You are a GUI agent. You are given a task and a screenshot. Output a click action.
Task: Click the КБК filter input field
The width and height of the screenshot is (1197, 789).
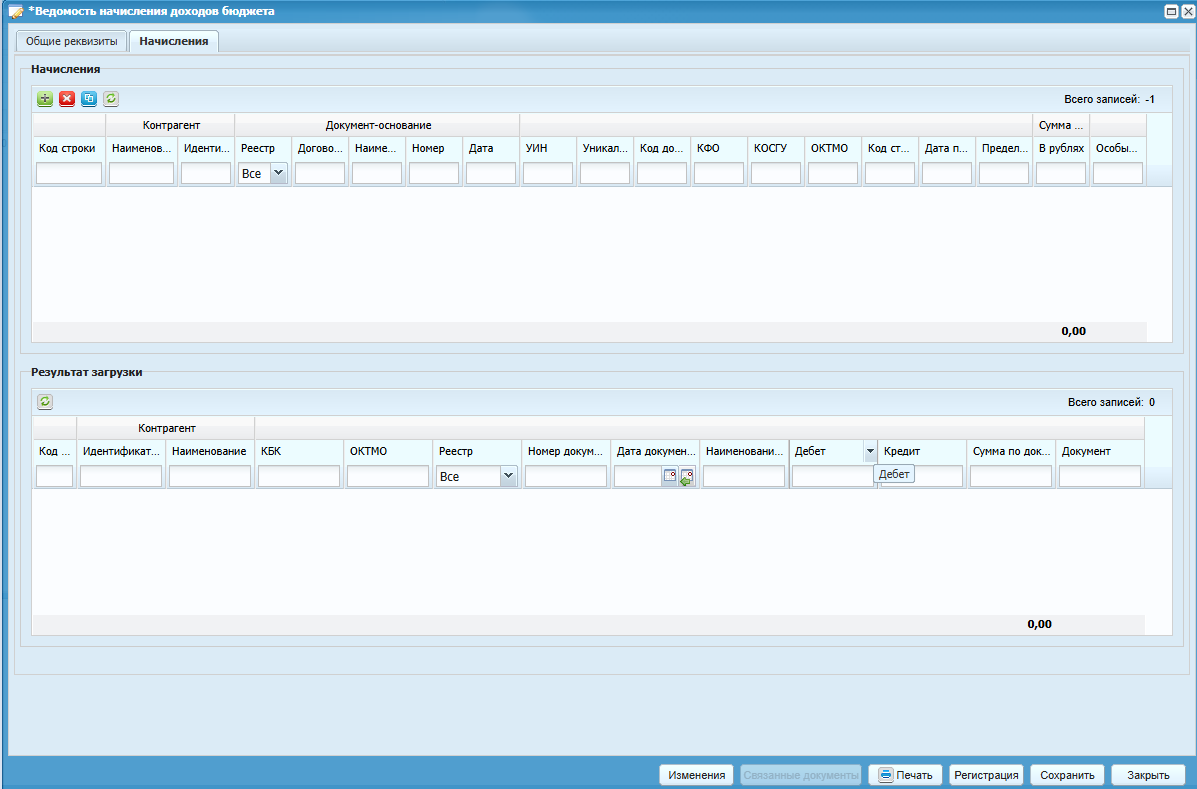(299, 477)
